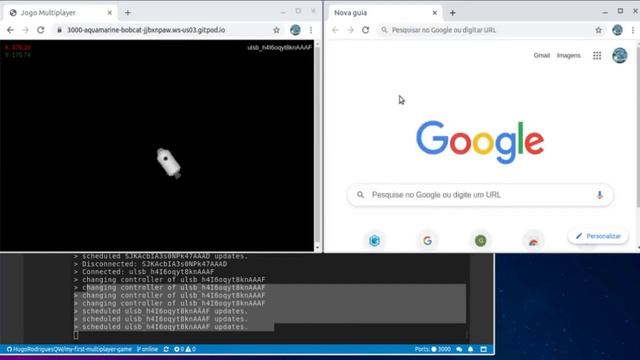Go back in Nova guia window
This screenshot has width=640, height=360.
point(335,30)
